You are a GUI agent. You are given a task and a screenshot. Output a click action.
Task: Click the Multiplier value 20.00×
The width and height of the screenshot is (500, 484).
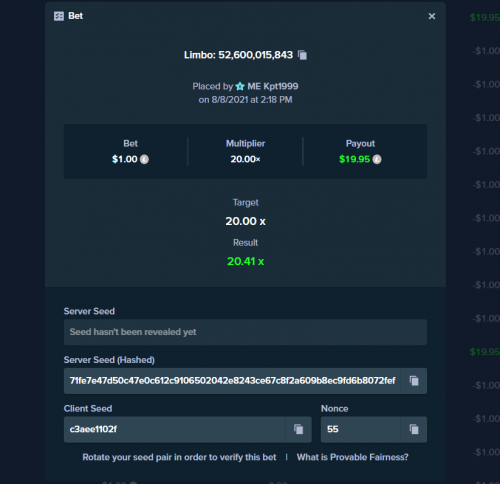[x=245, y=159]
